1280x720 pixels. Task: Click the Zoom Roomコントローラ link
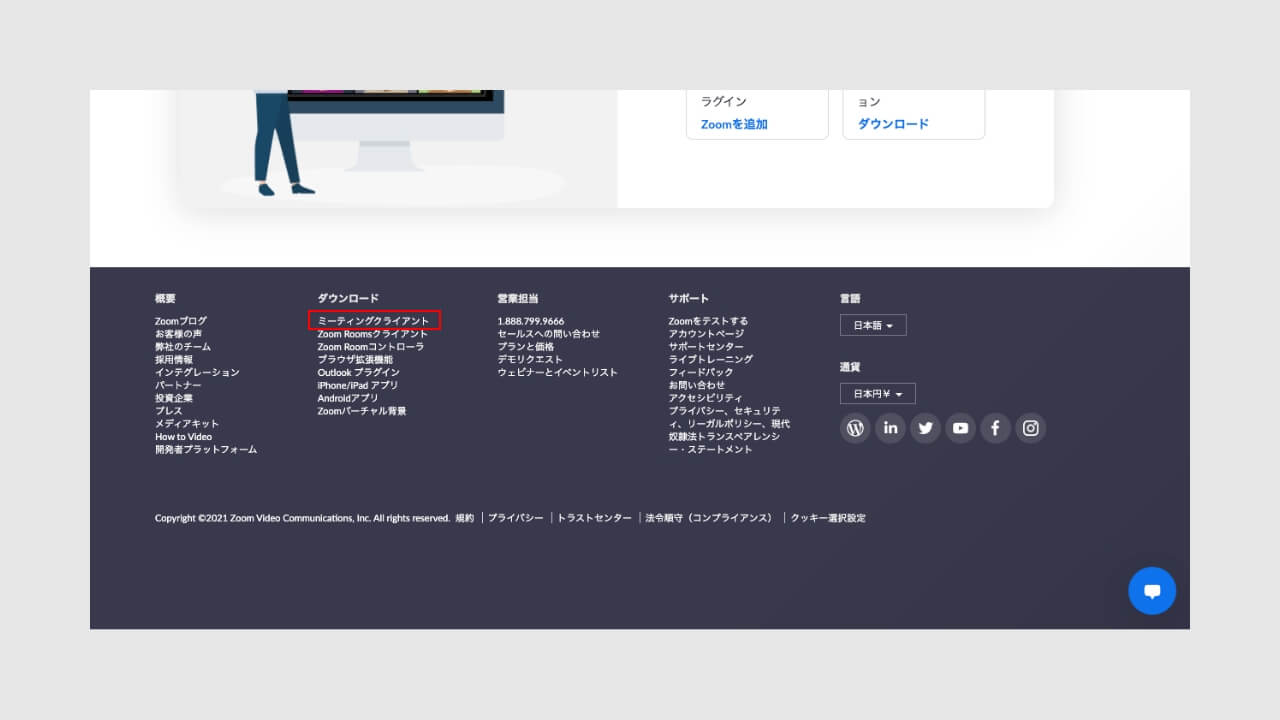371,347
